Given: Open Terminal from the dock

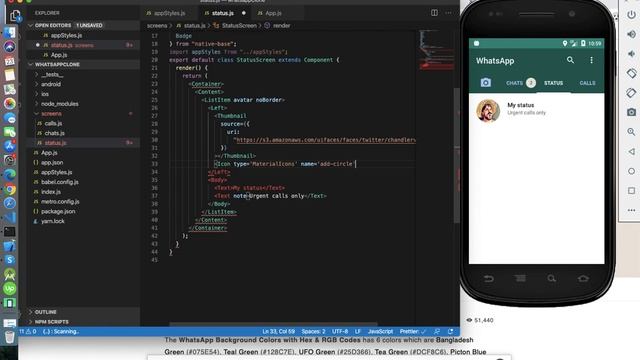Looking at the screenshot, I should [x=10, y=231].
